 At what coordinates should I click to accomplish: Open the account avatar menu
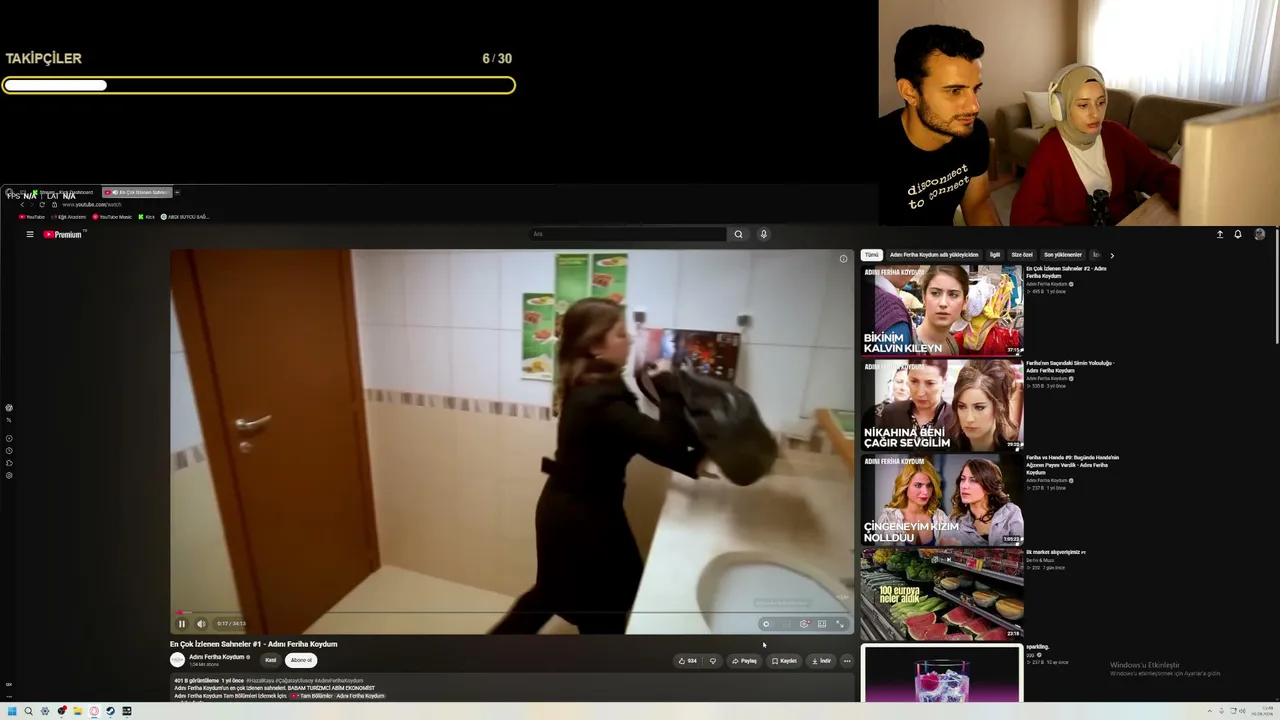(1259, 234)
